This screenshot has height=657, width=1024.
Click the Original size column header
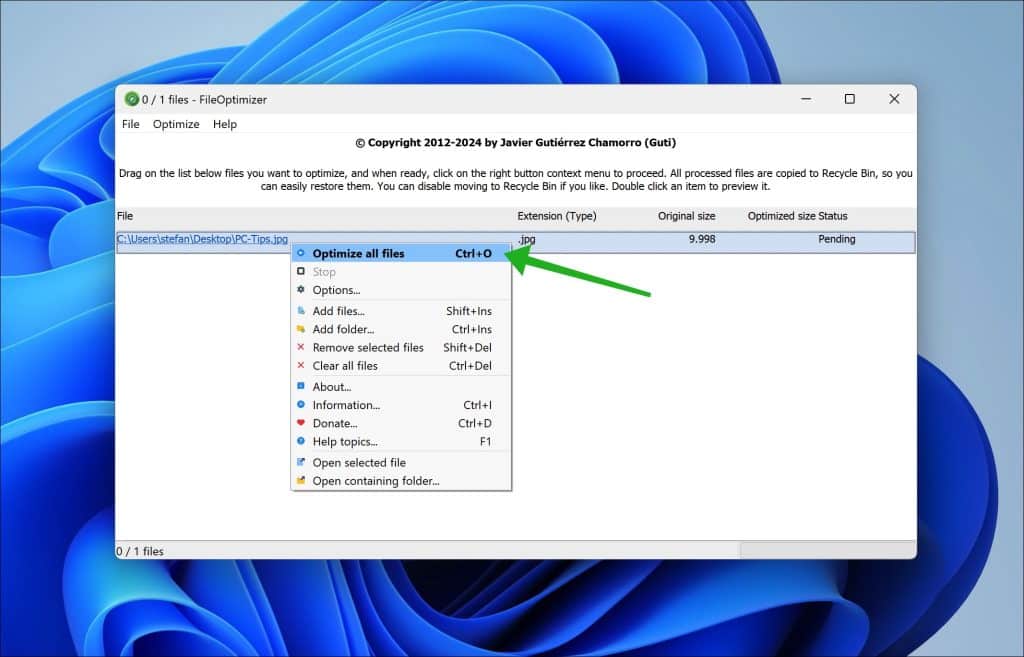[x=686, y=216]
